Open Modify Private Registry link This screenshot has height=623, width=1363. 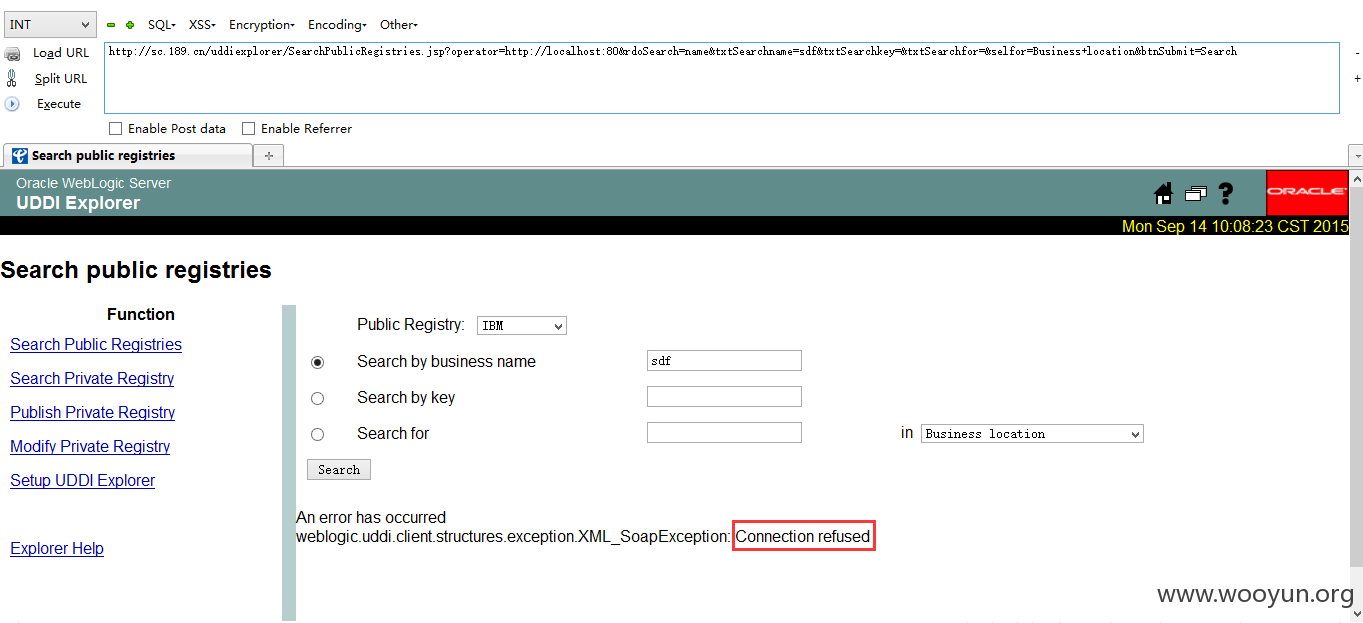coord(90,446)
